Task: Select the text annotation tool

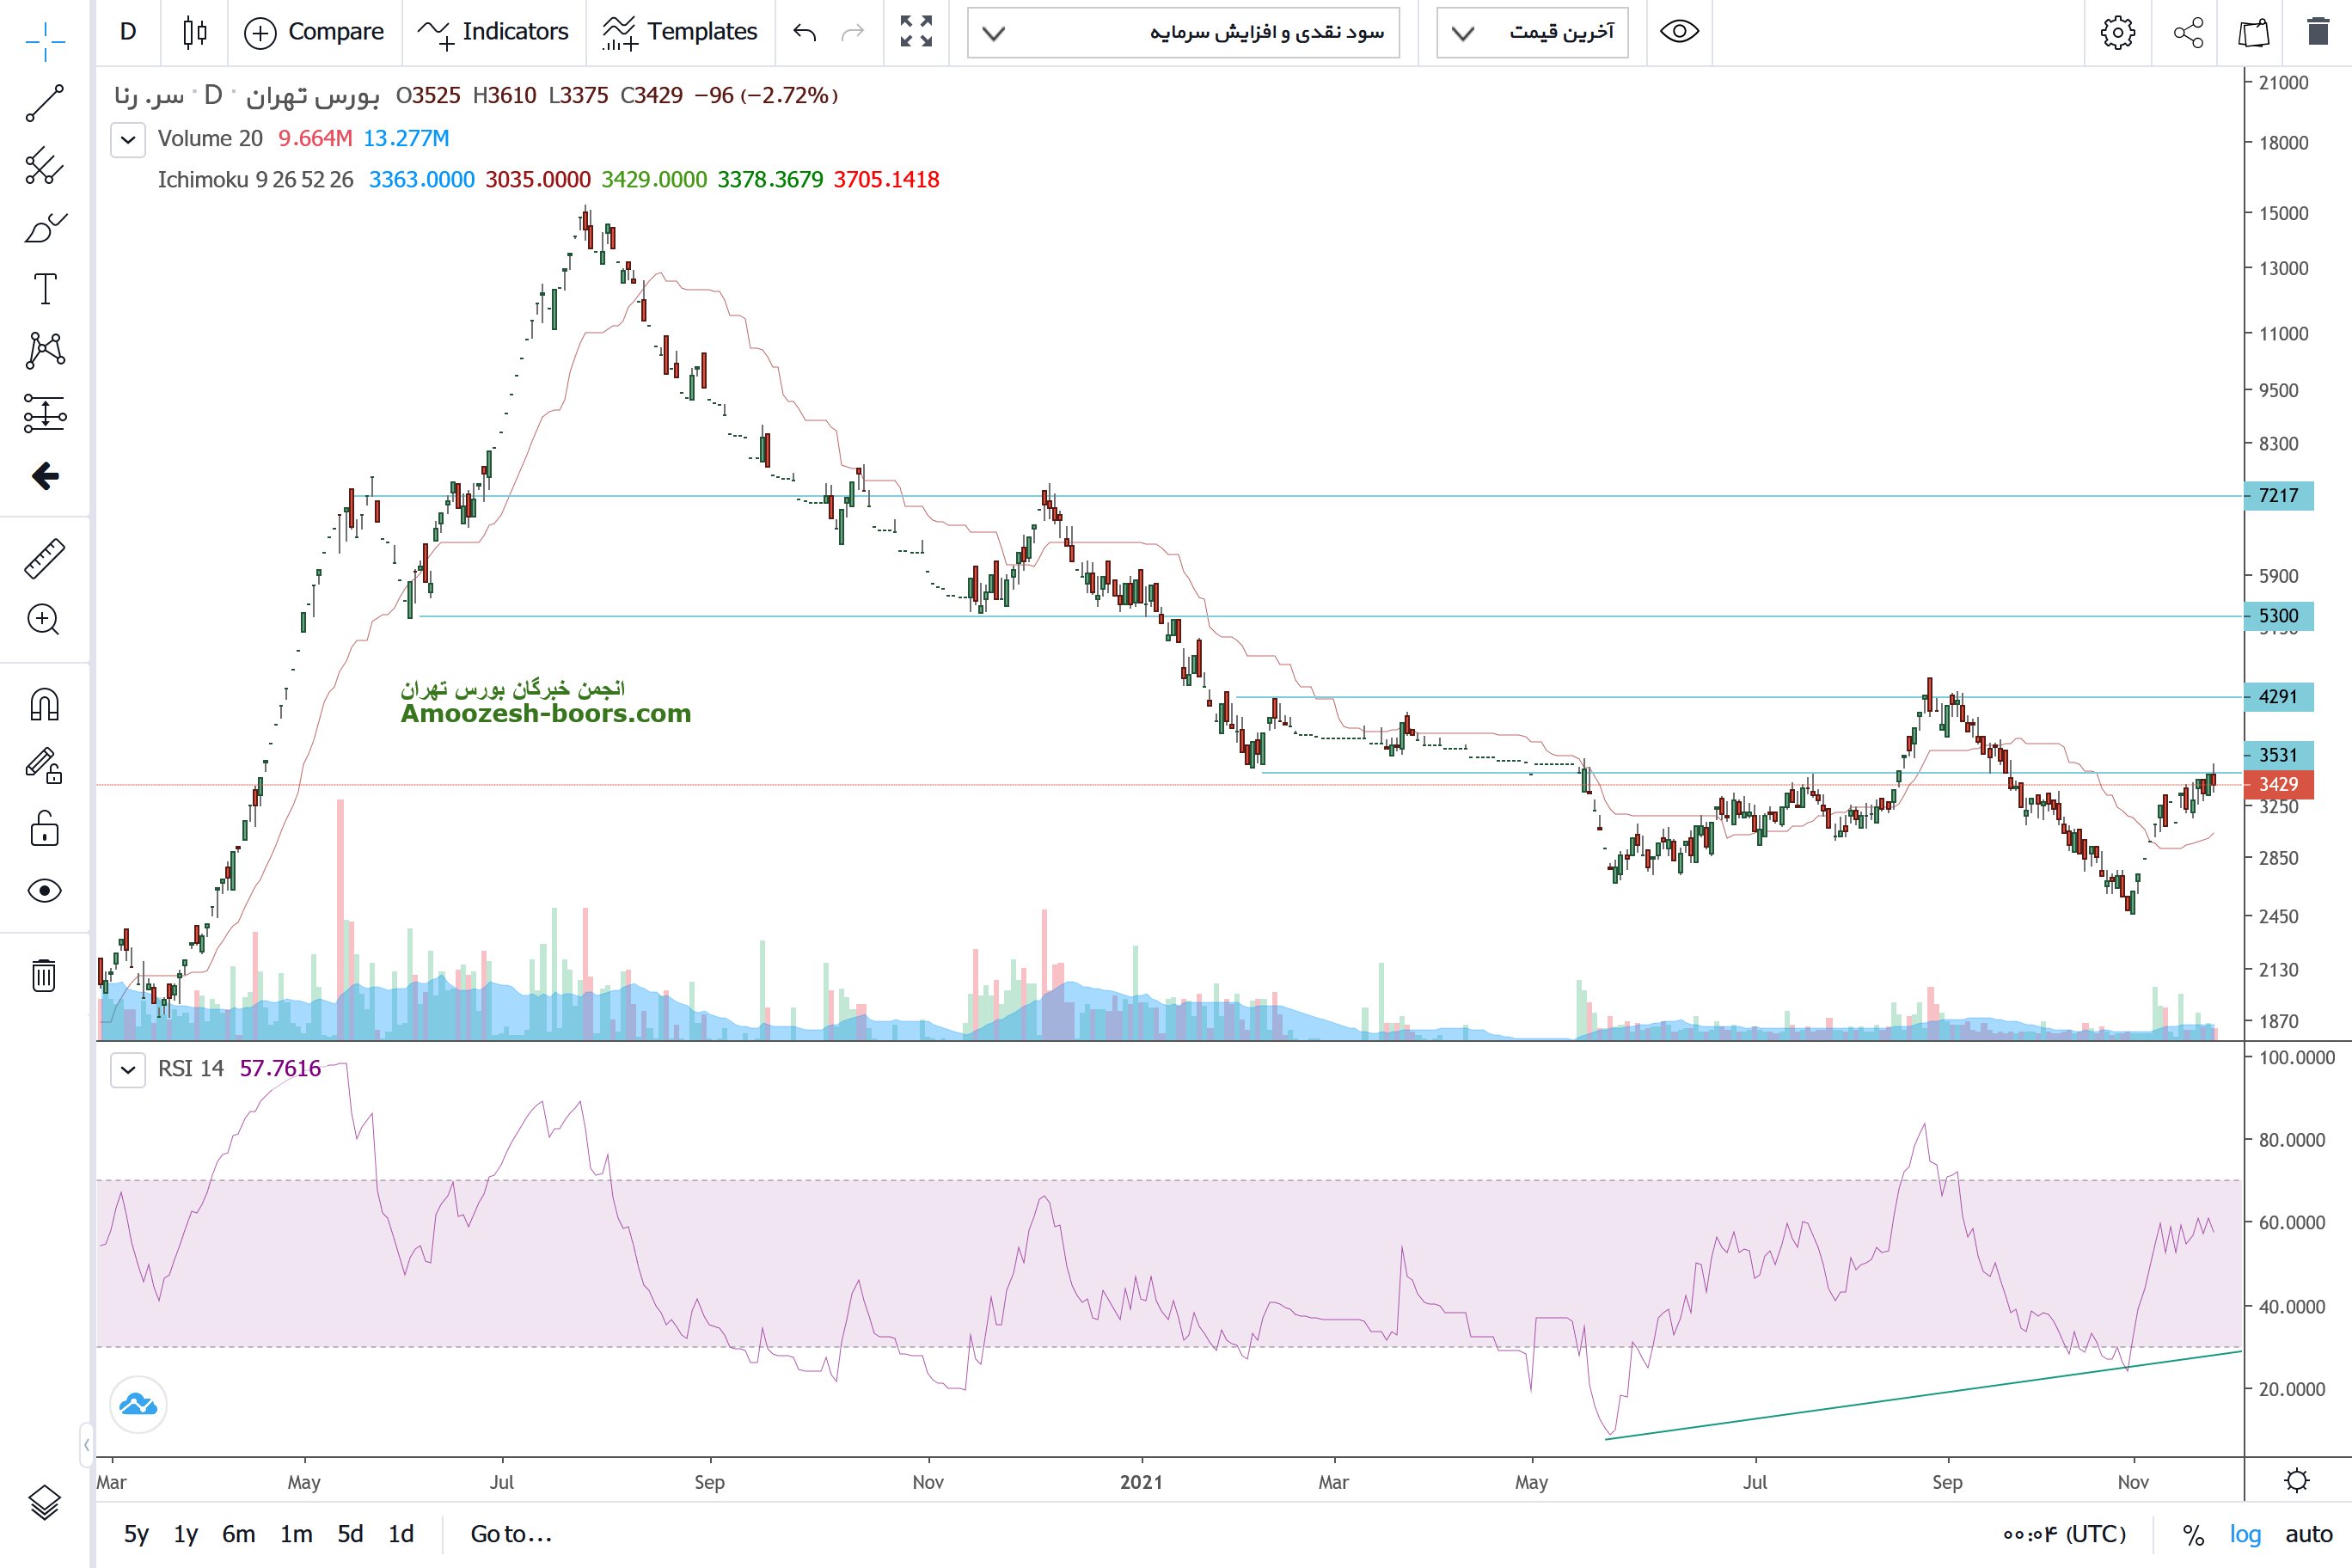Action: [44, 289]
